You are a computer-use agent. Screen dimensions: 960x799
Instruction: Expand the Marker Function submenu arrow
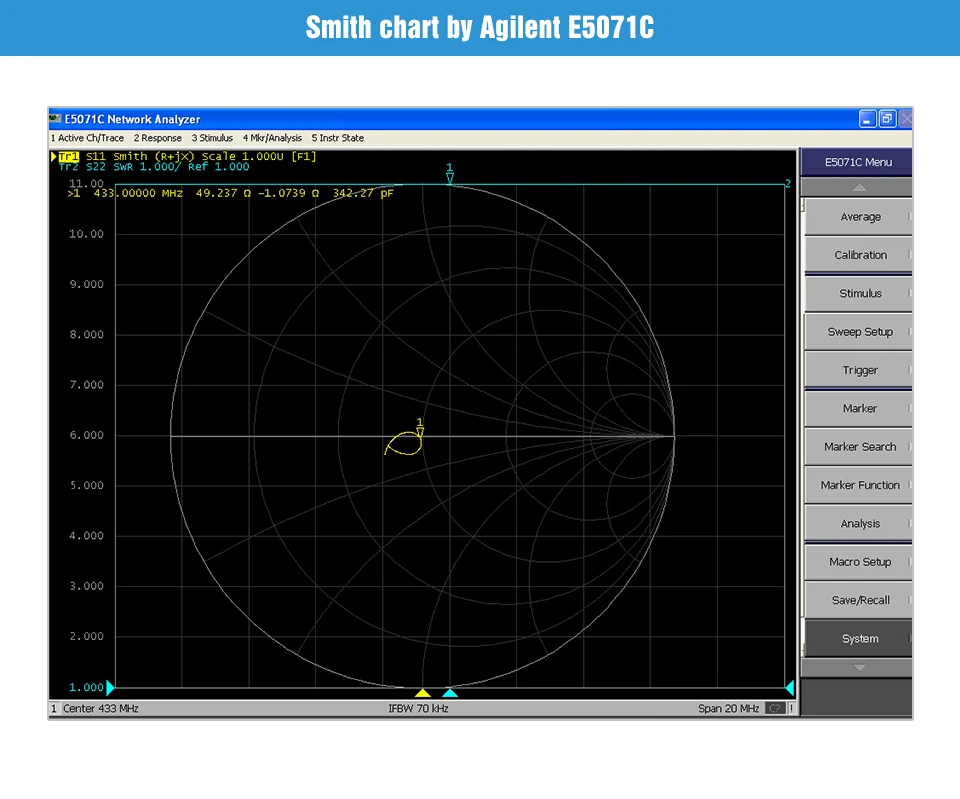[x=911, y=485]
